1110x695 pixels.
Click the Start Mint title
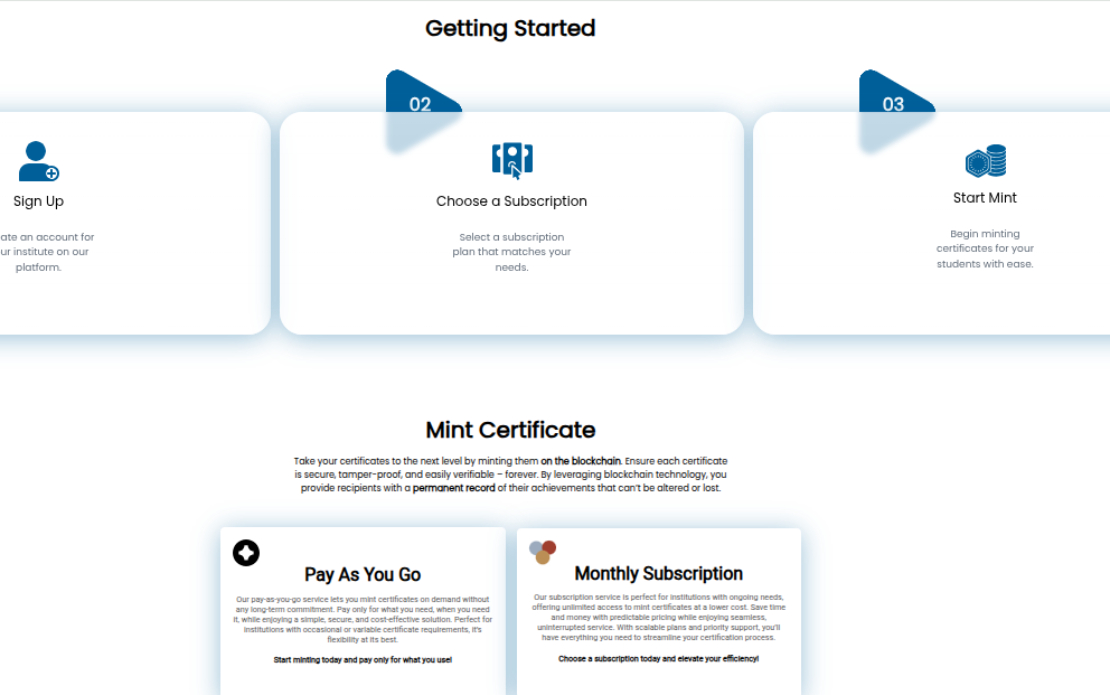pyautogui.click(x=985, y=198)
